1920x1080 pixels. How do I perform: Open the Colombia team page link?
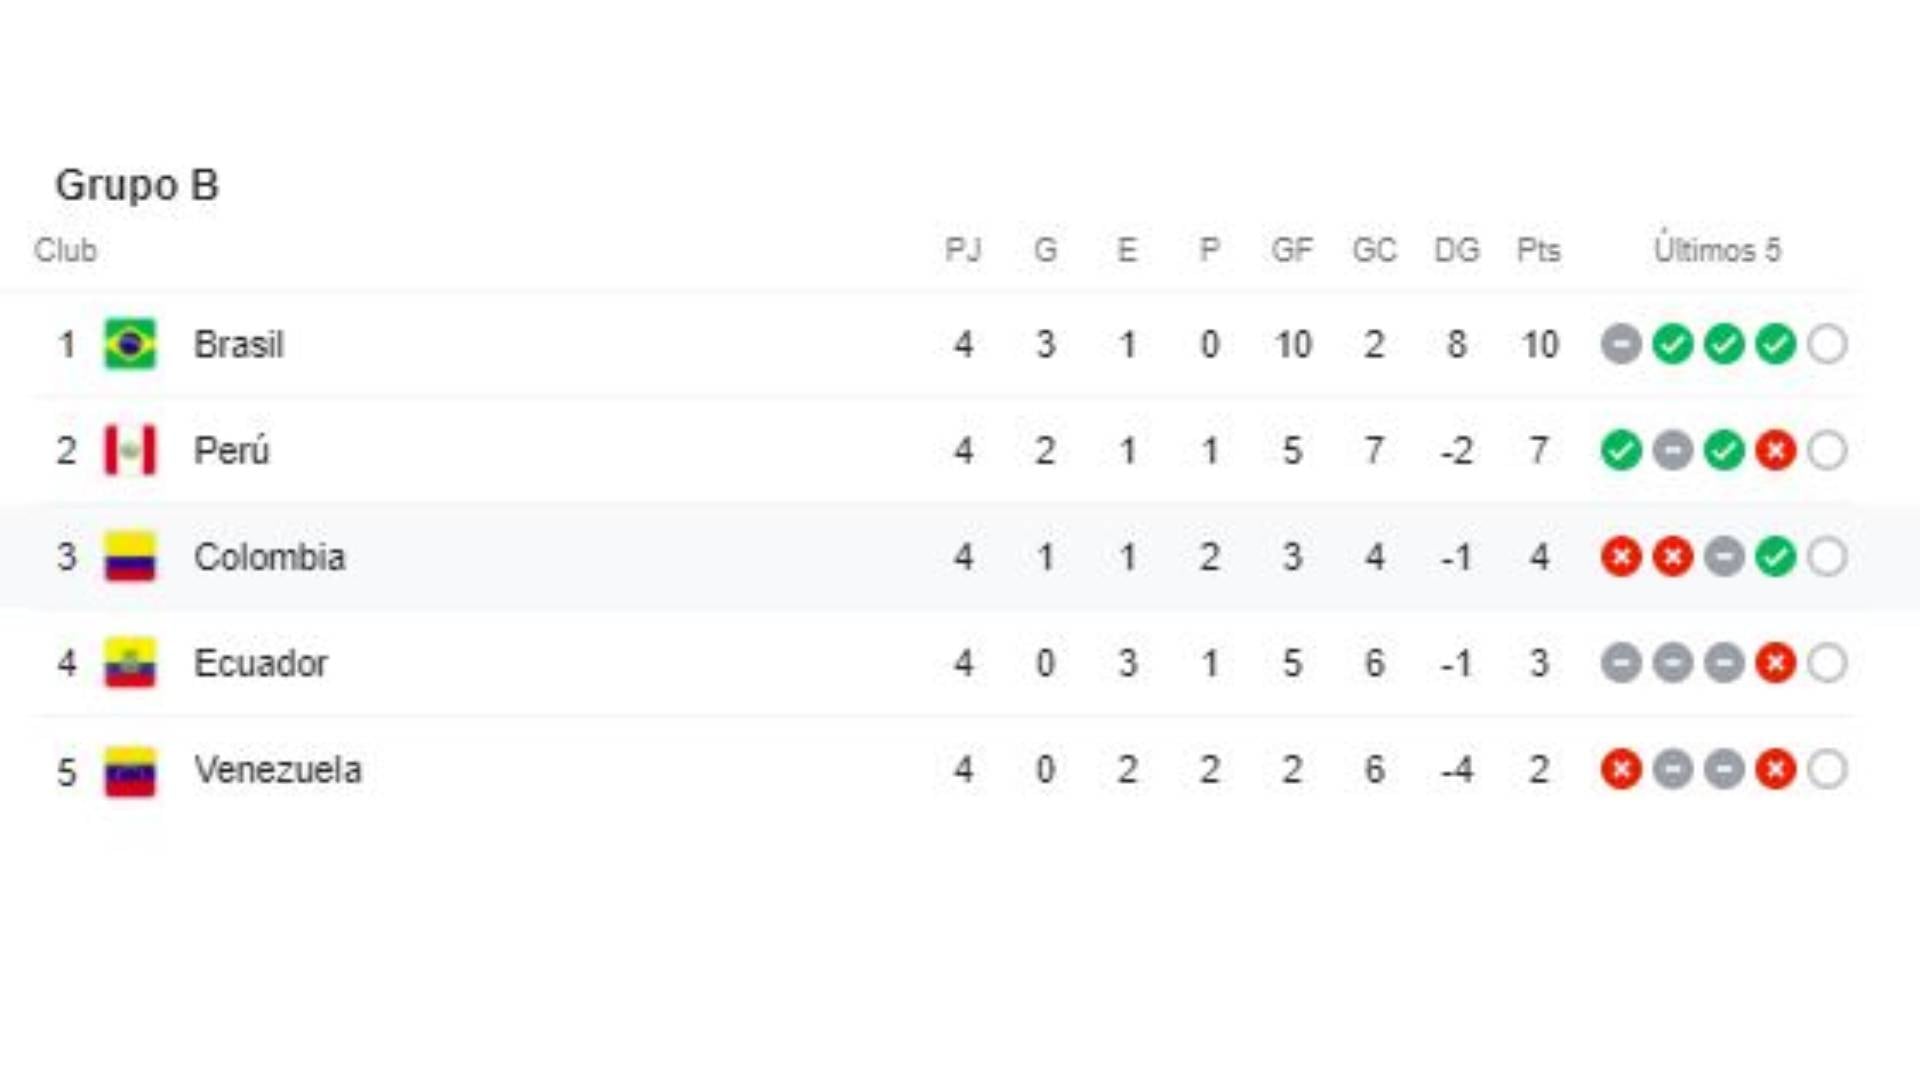[x=269, y=557]
